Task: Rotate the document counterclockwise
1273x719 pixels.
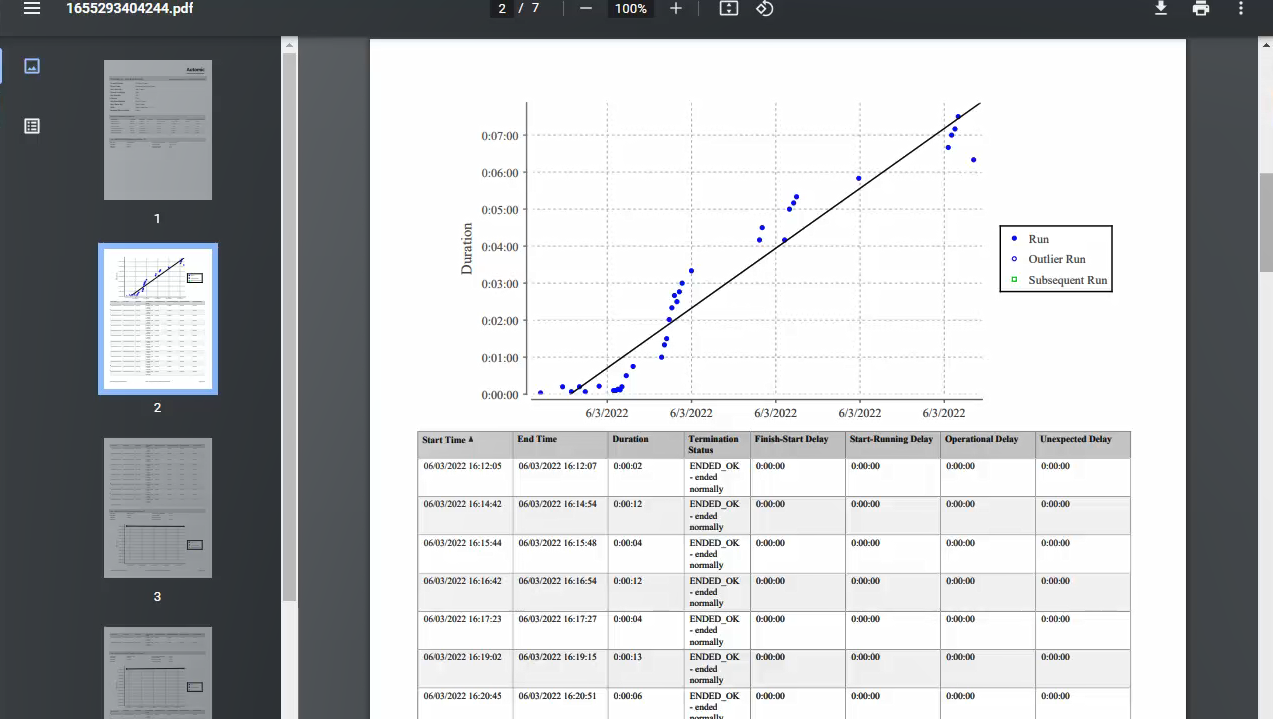Action: pos(764,8)
